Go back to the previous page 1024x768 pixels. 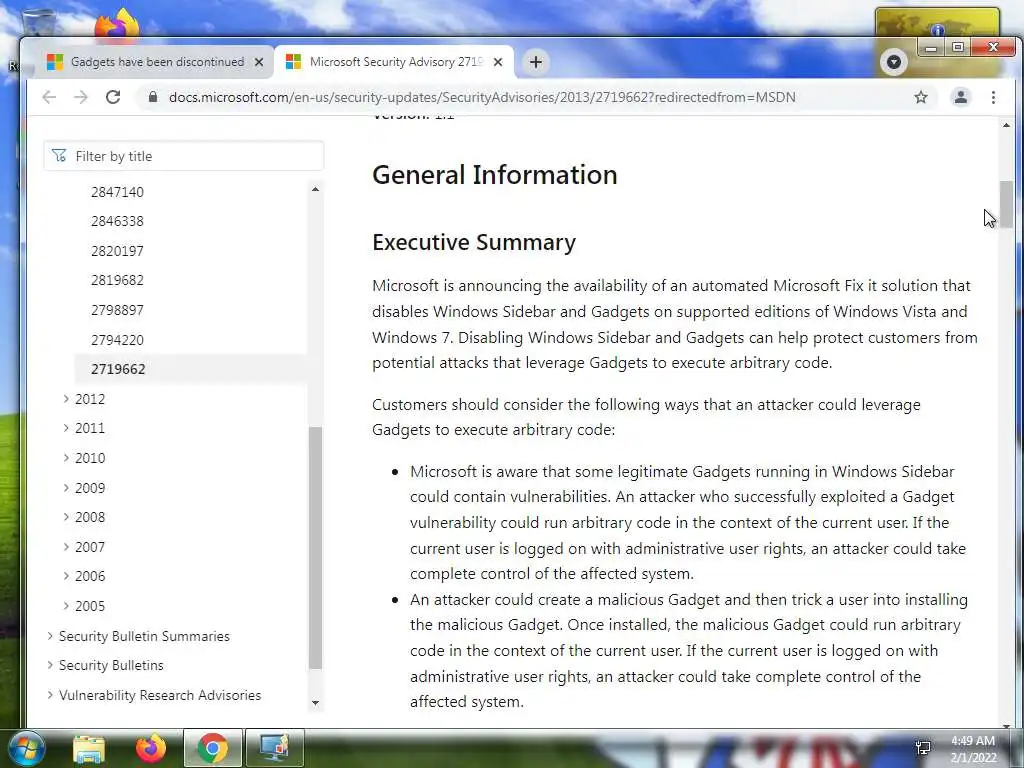(x=49, y=97)
